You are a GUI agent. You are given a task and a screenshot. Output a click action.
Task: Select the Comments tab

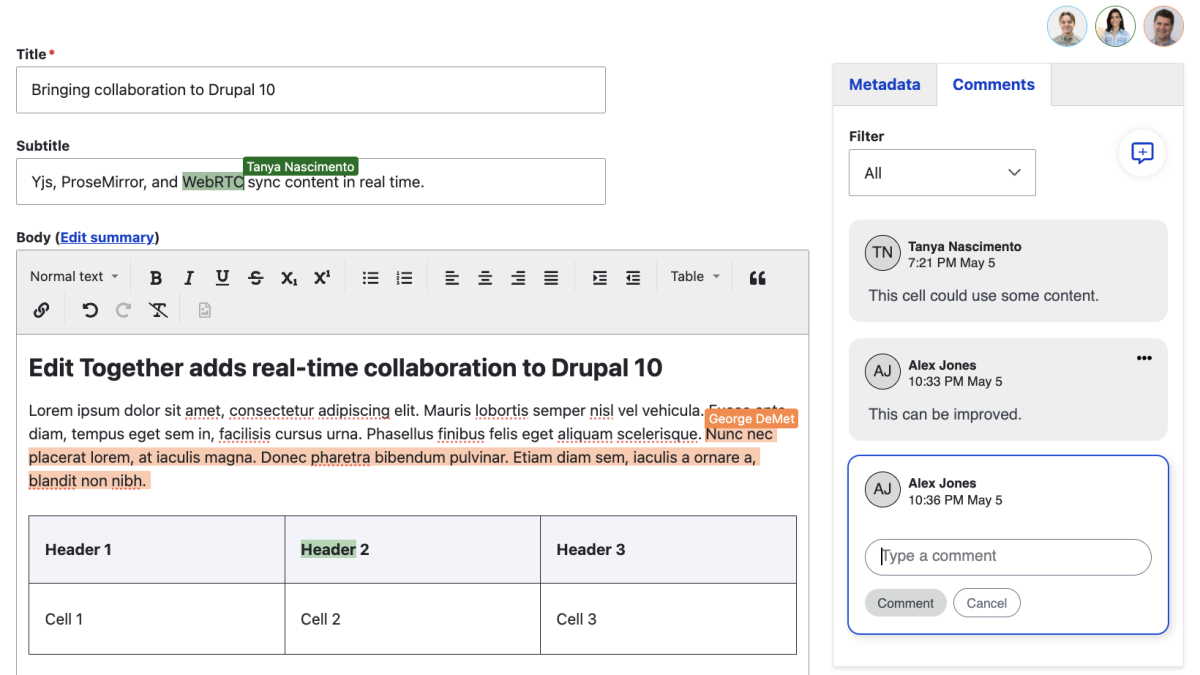click(x=993, y=85)
